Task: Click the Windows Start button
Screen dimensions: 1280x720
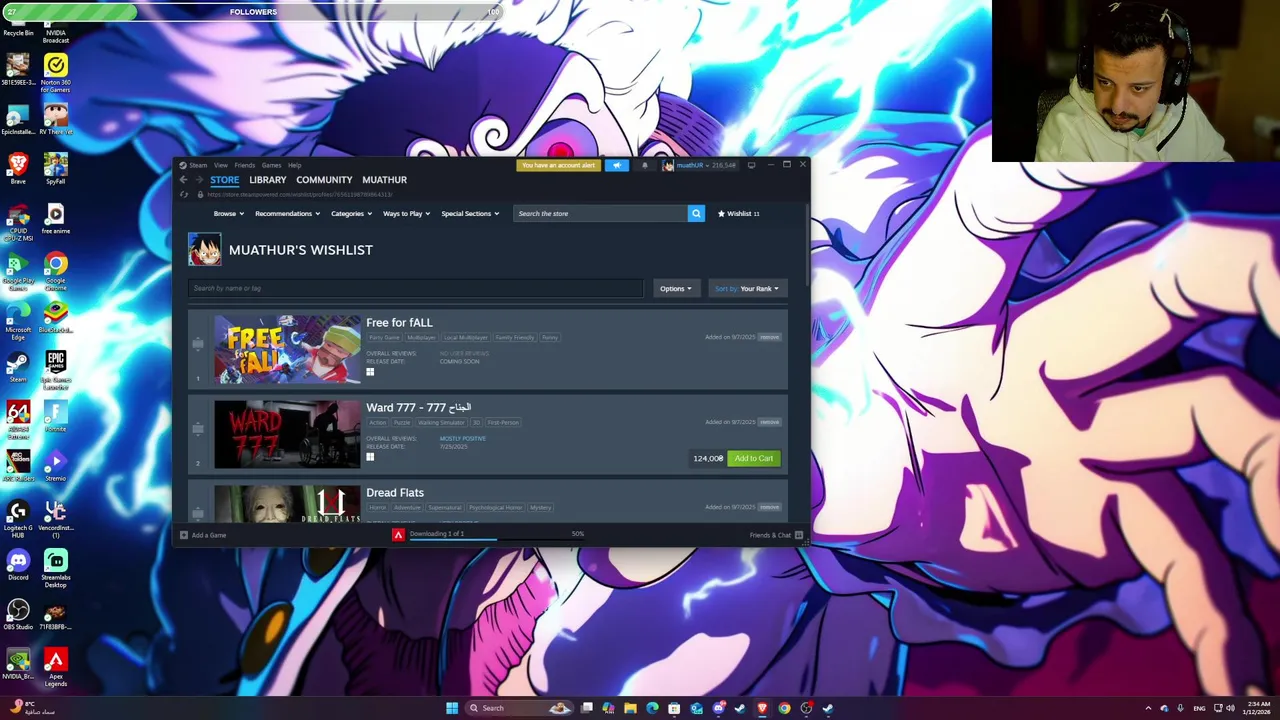Action: 452,708
